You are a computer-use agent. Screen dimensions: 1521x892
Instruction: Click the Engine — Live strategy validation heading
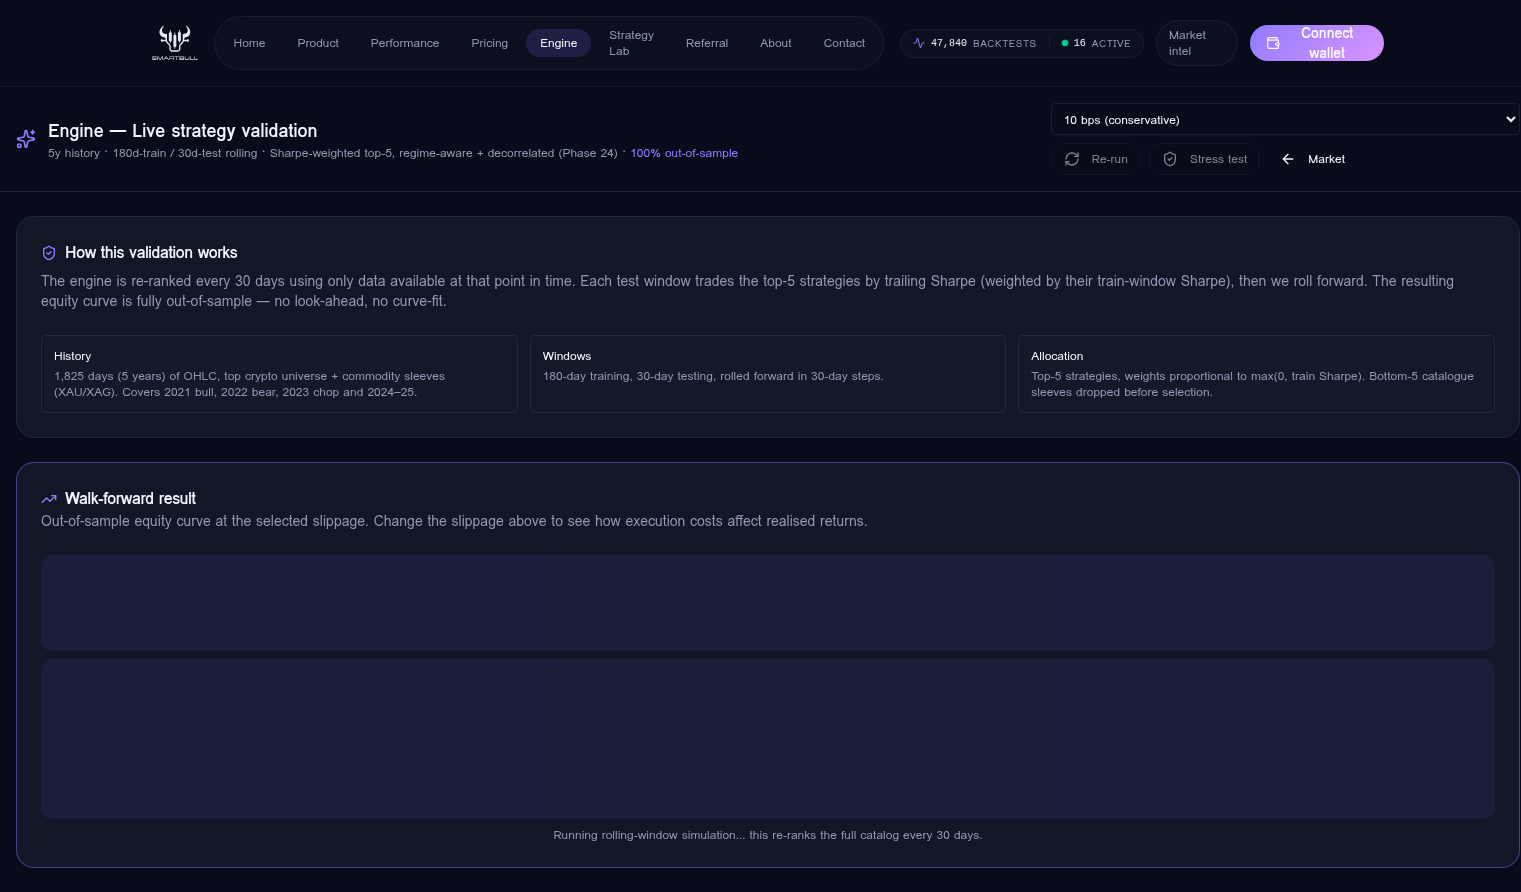(x=183, y=131)
